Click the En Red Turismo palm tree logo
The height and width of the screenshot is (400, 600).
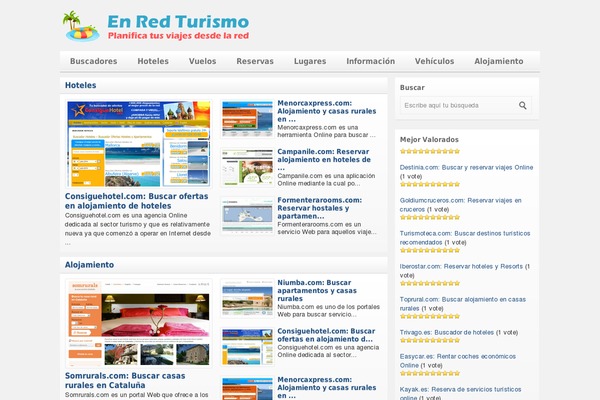tap(81, 26)
